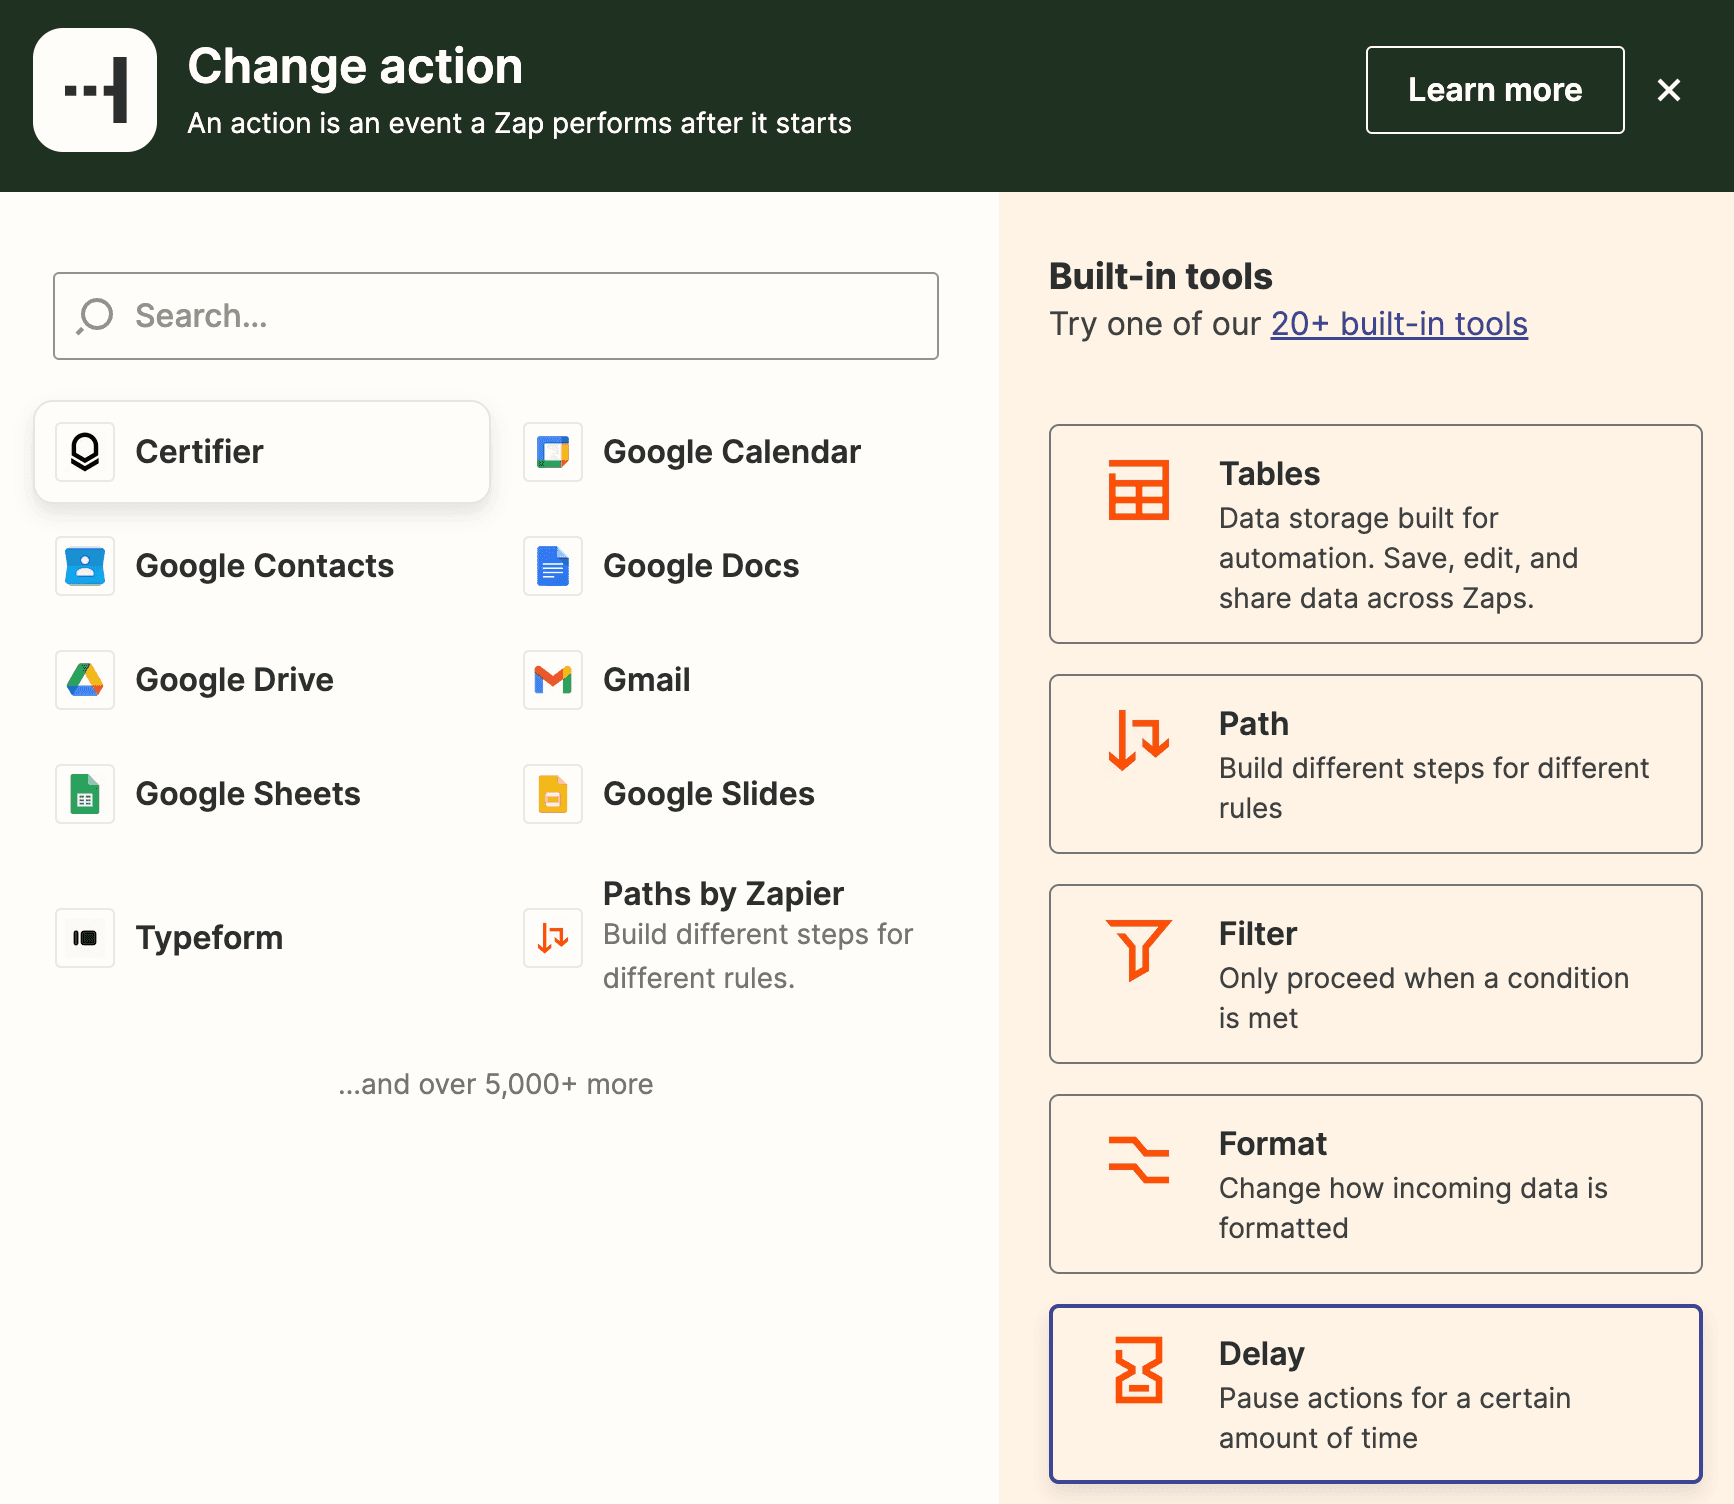The height and width of the screenshot is (1504, 1734).
Task: Click 'Pause actions for a certain amount of time'
Action: (x=1395, y=1418)
